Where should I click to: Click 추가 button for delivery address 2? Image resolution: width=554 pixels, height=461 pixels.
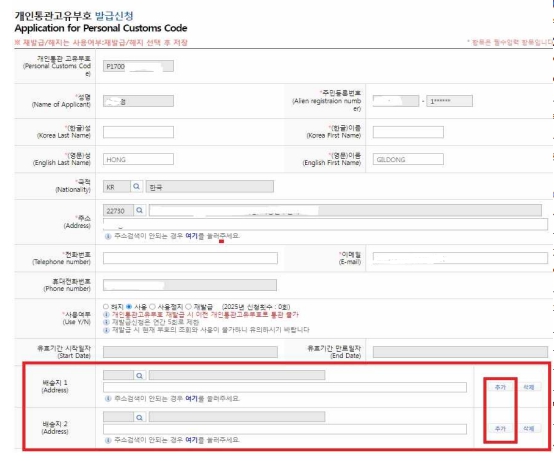pyautogui.click(x=500, y=429)
